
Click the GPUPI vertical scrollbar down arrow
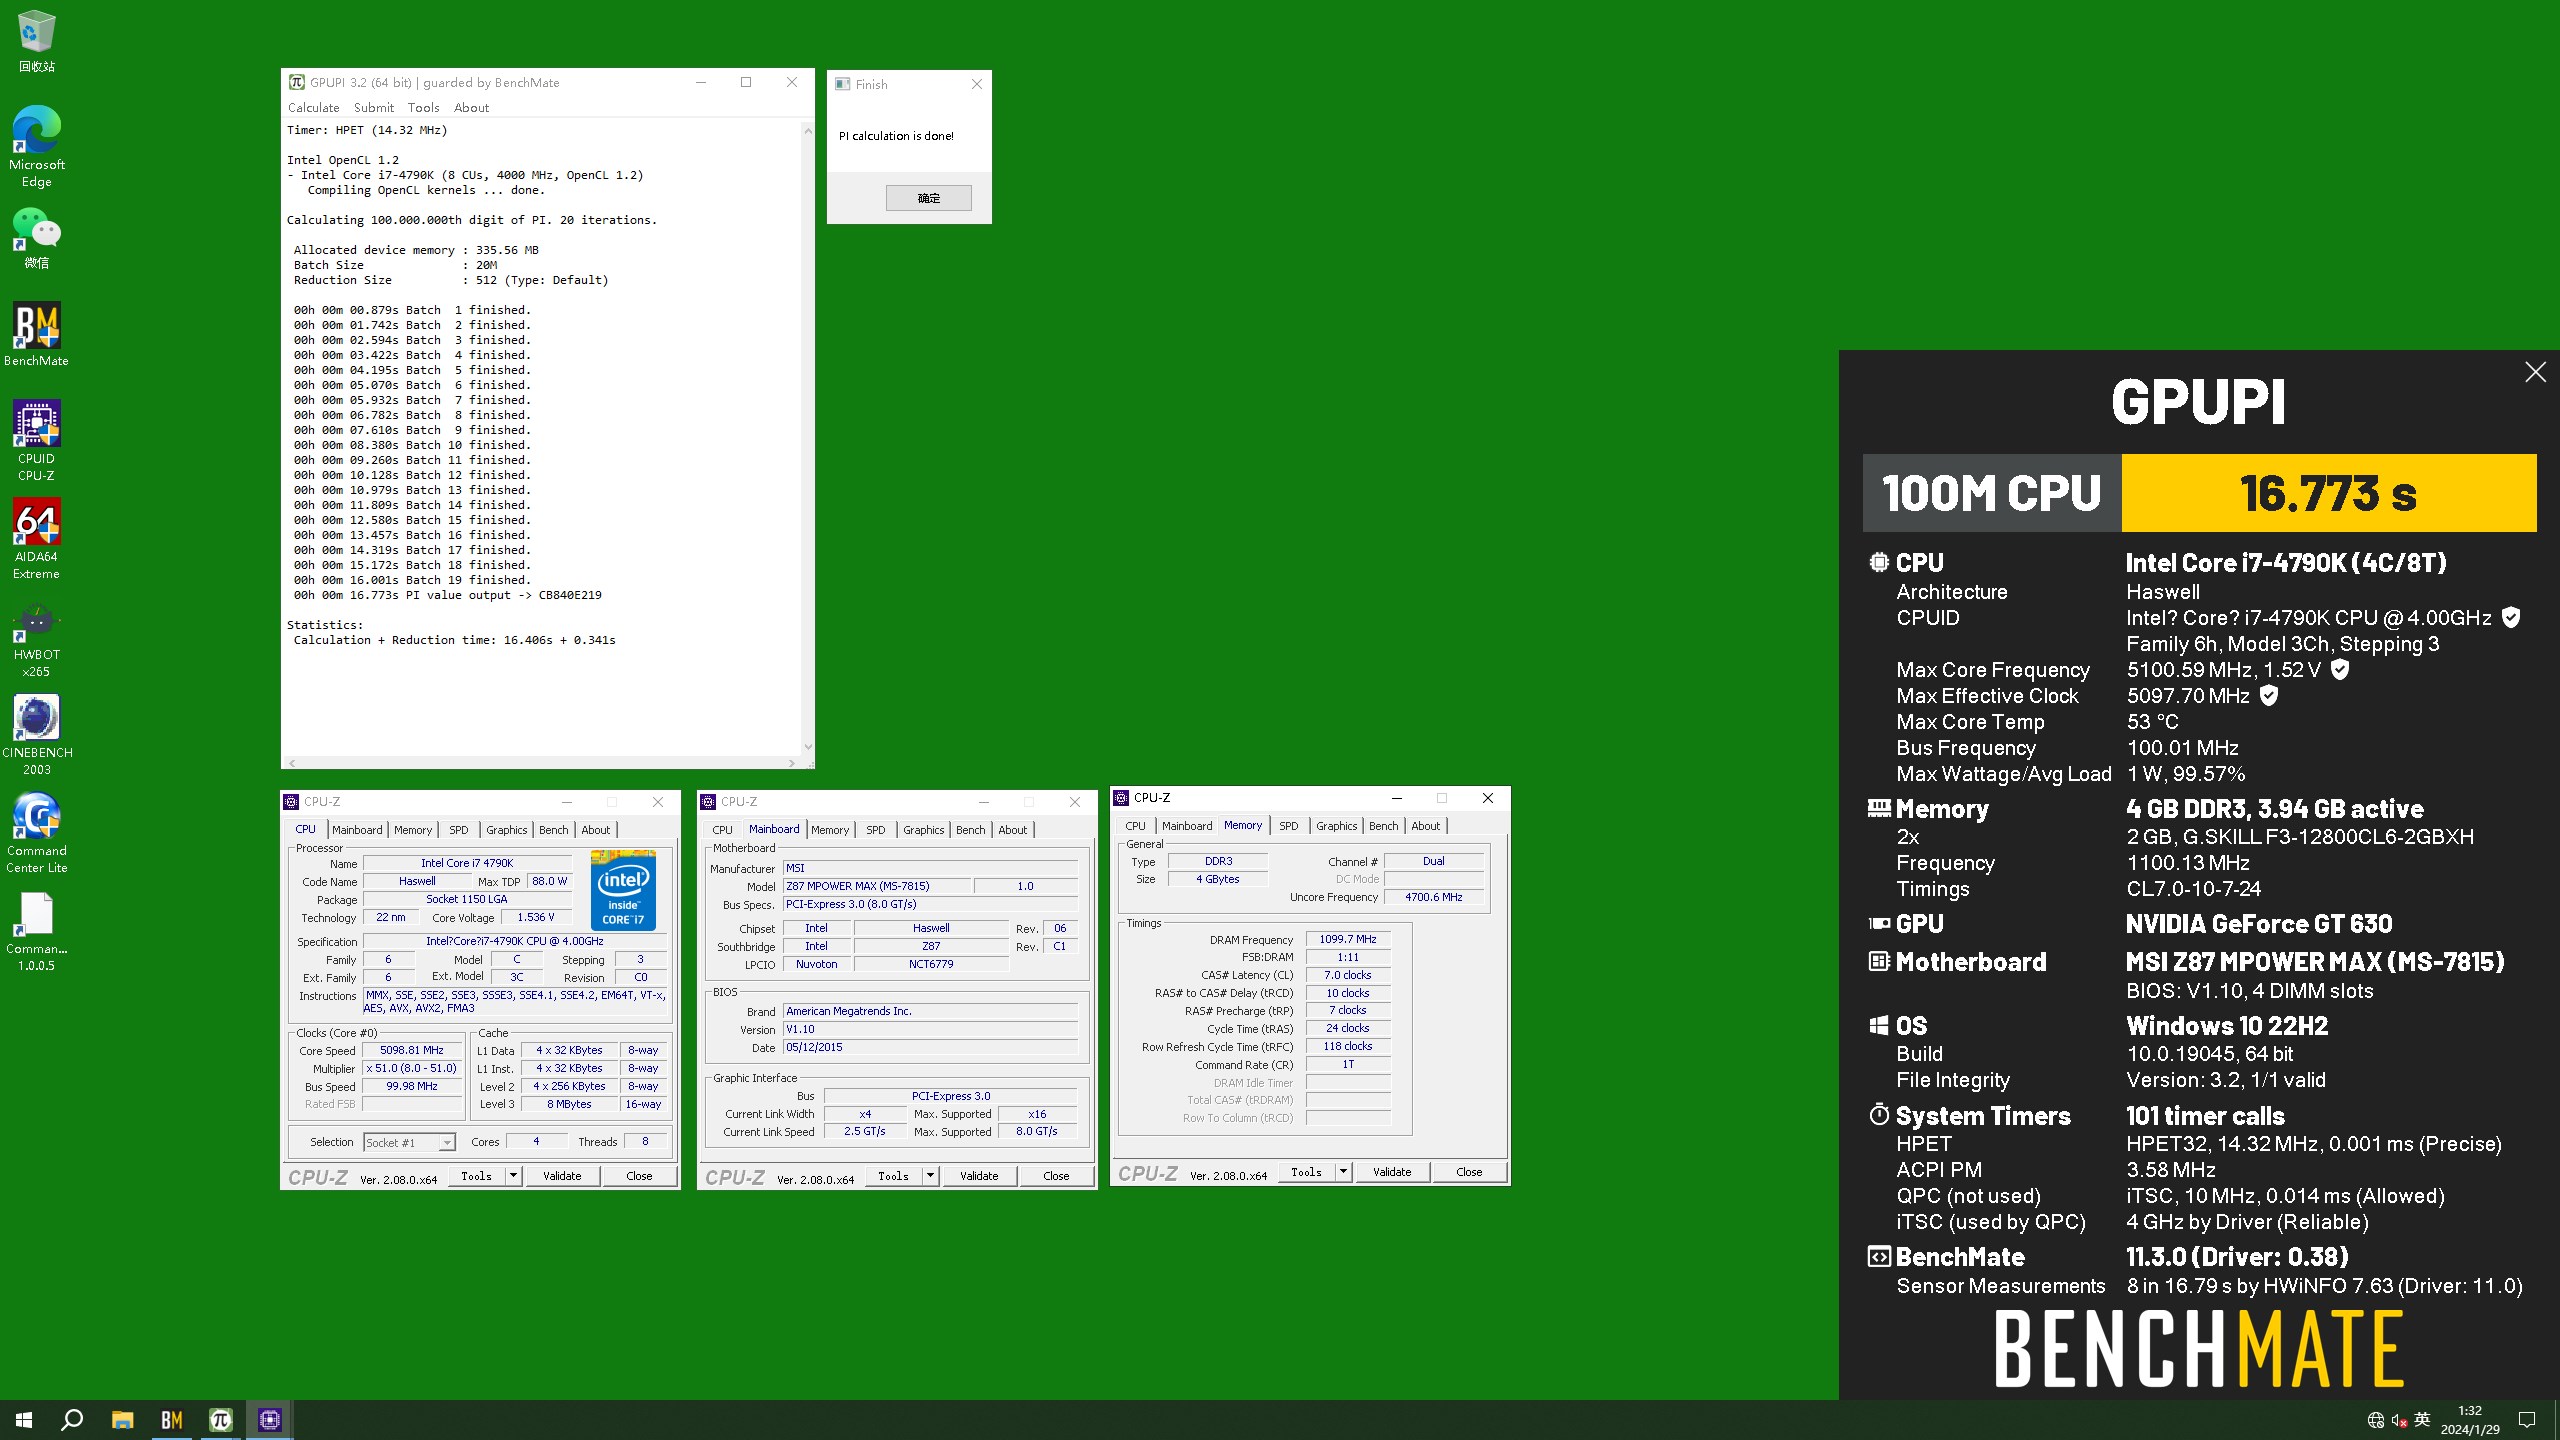click(808, 747)
